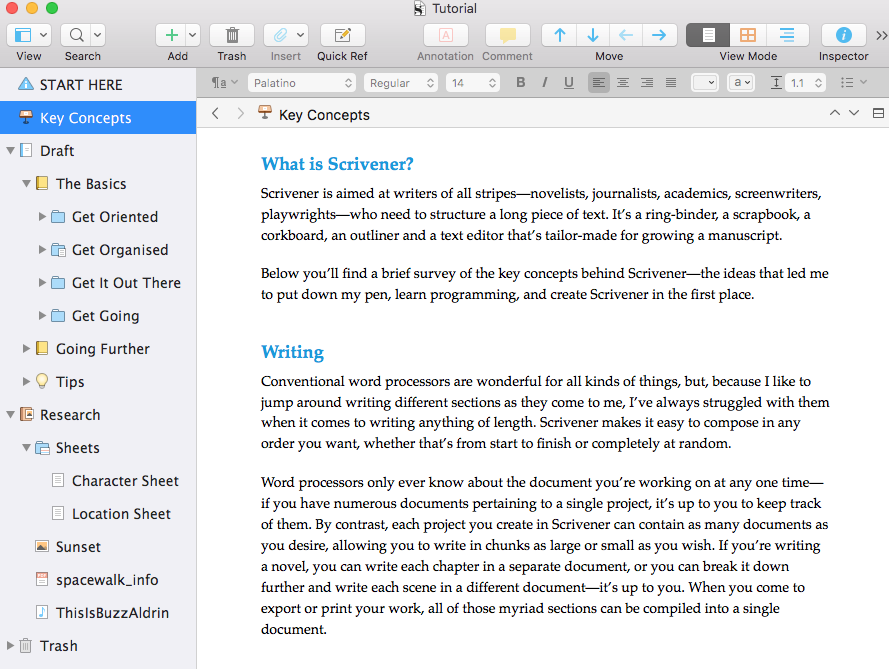Move the document down with down arrow
The image size is (889, 669).
click(x=593, y=35)
